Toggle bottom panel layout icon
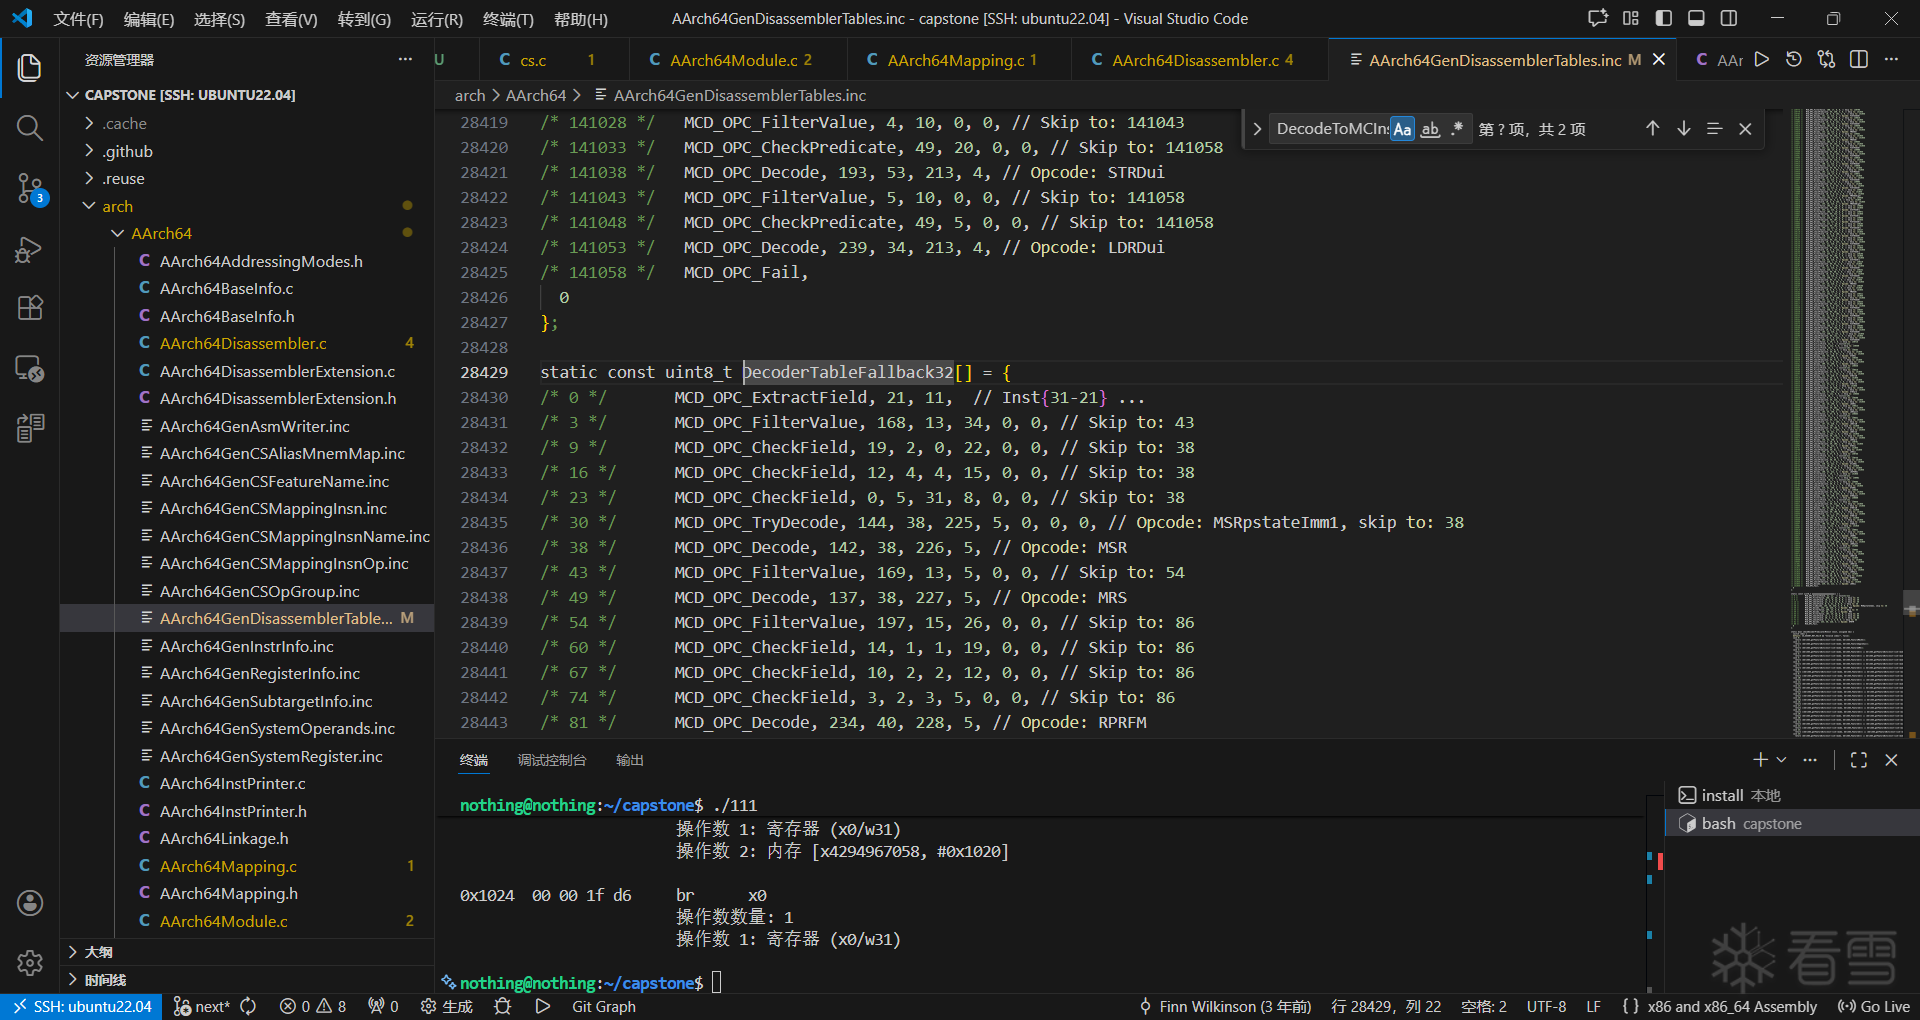Viewport: 1920px width, 1020px height. point(1696,18)
